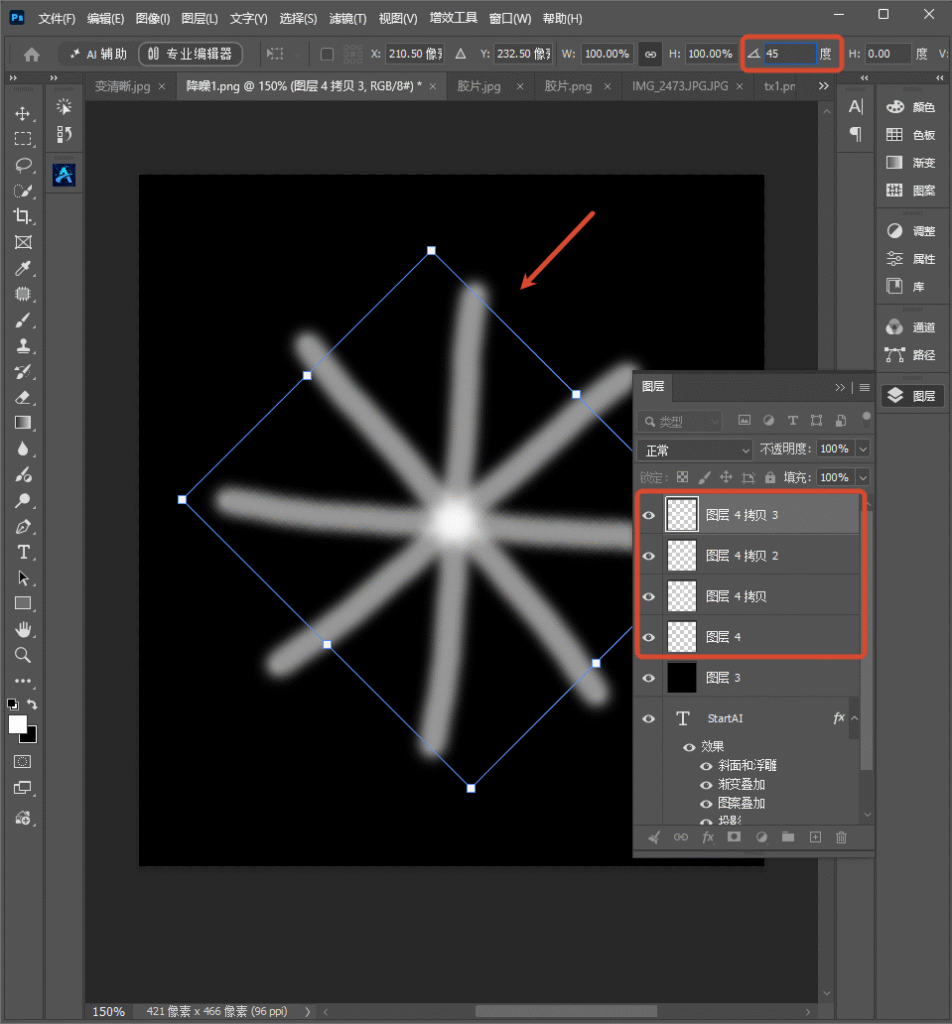This screenshot has width=952, height=1024.
Task: Open the 图像(I) menu
Action: click(x=153, y=18)
